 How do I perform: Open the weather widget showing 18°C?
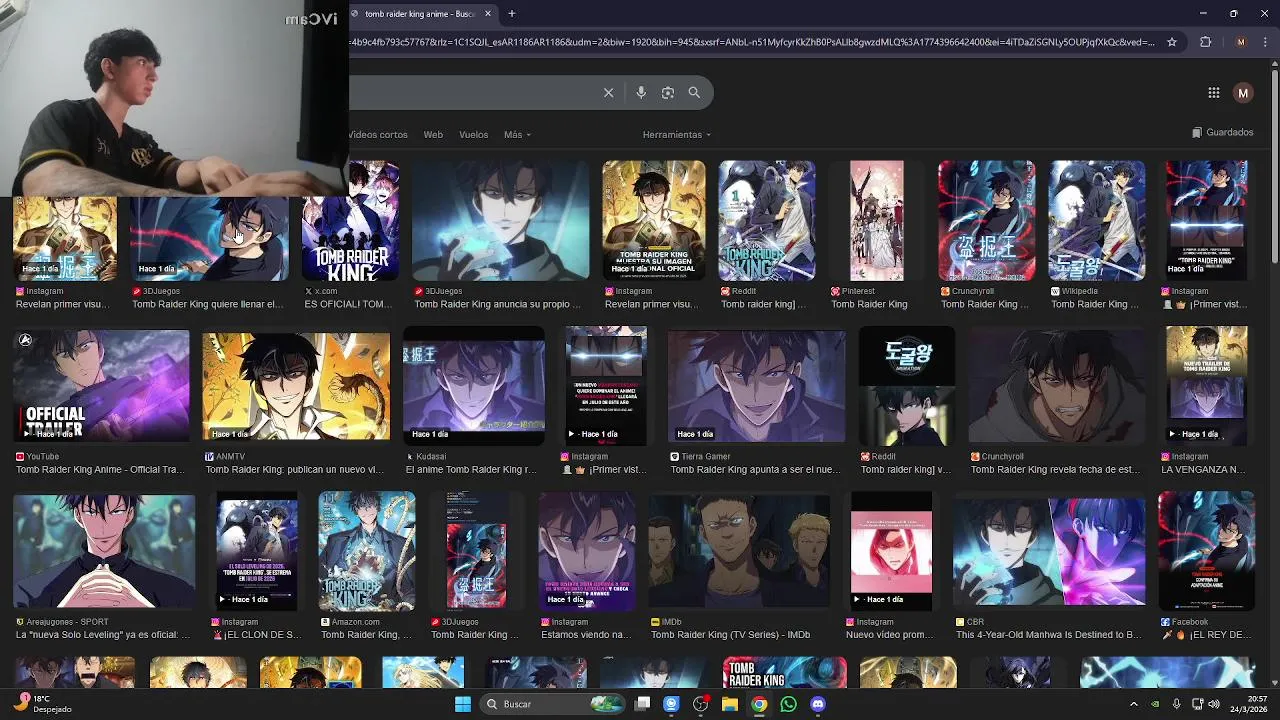[43, 704]
